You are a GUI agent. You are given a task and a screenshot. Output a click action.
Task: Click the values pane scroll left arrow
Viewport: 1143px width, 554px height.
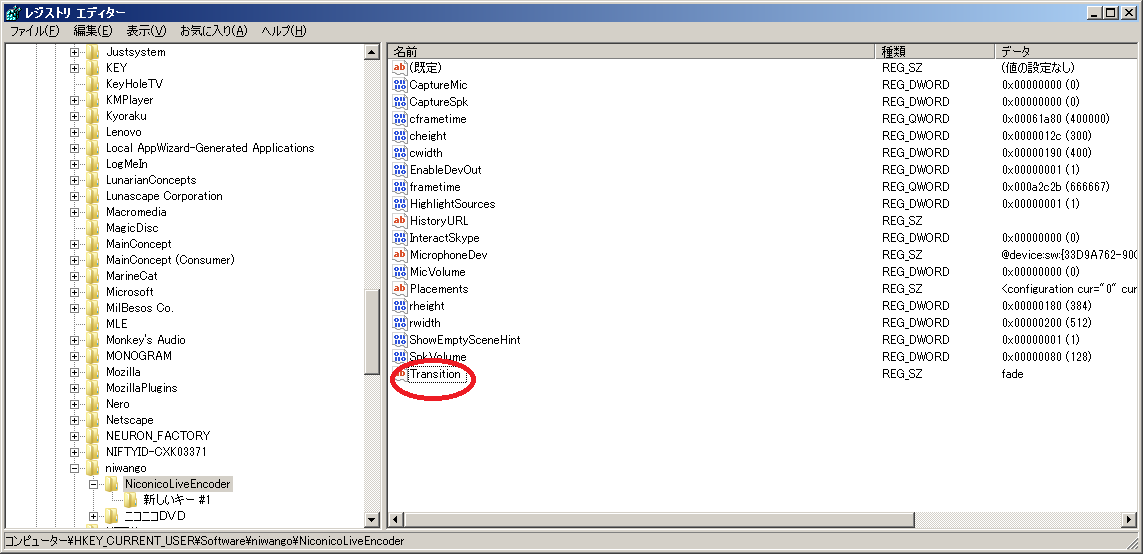tap(397, 520)
